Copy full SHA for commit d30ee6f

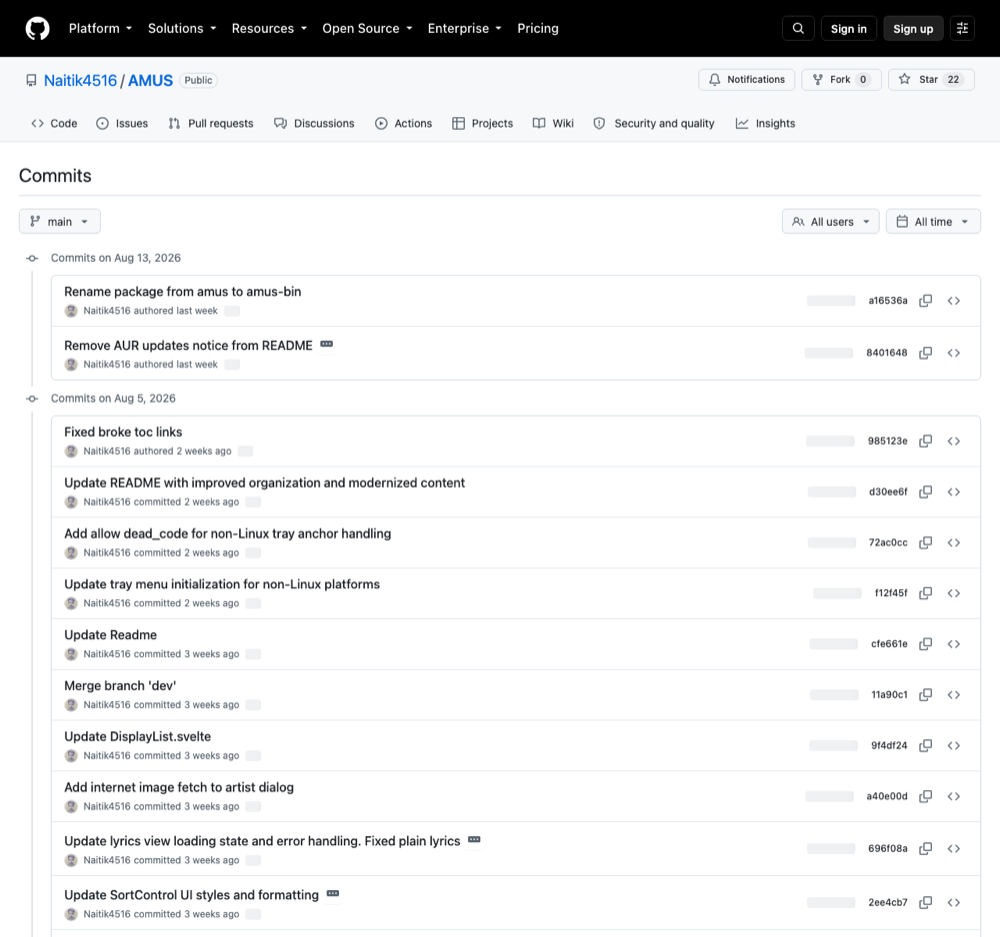click(x=925, y=492)
